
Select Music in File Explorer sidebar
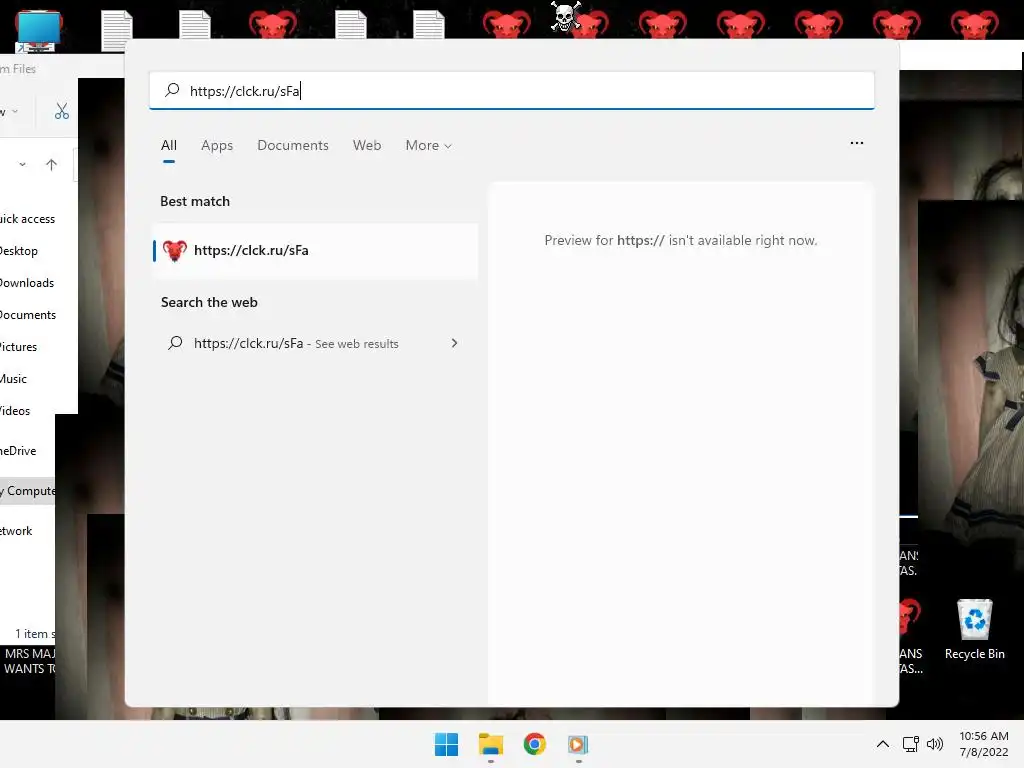[13, 379]
